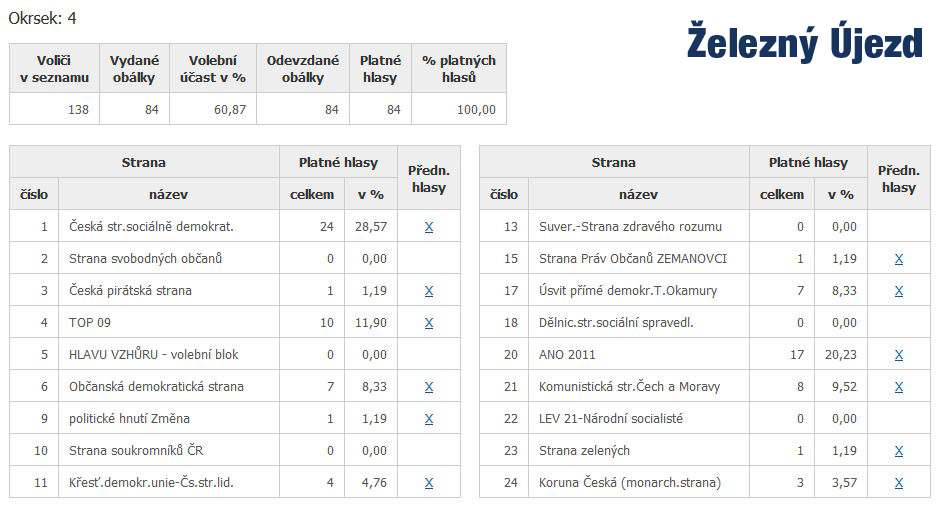
Task: Open X link for Strana zelených
Action: tap(898, 451)
